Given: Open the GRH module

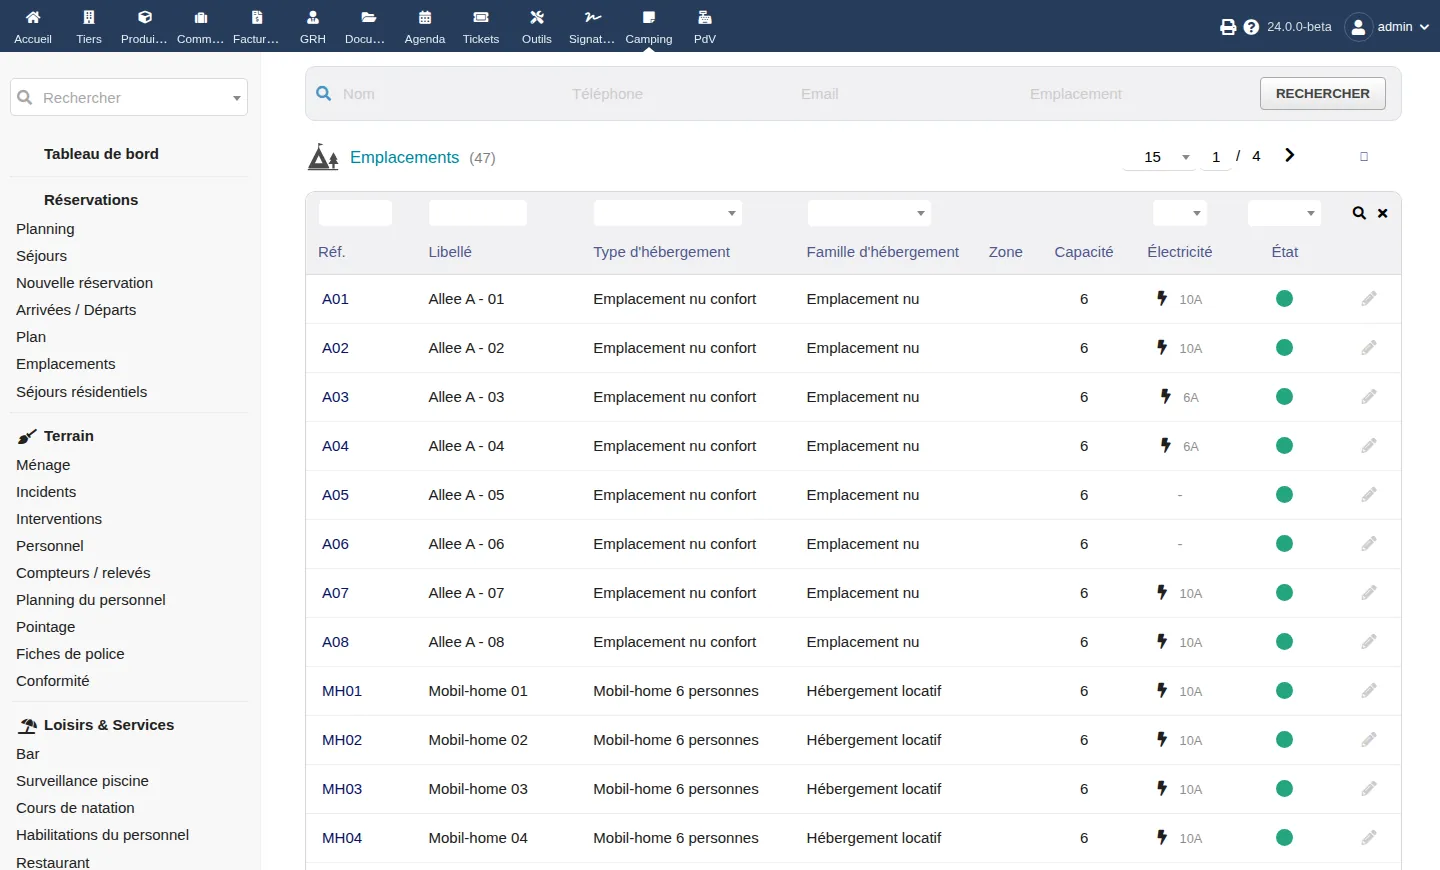Looking at the screenshot, I should (x=313, y=27).
